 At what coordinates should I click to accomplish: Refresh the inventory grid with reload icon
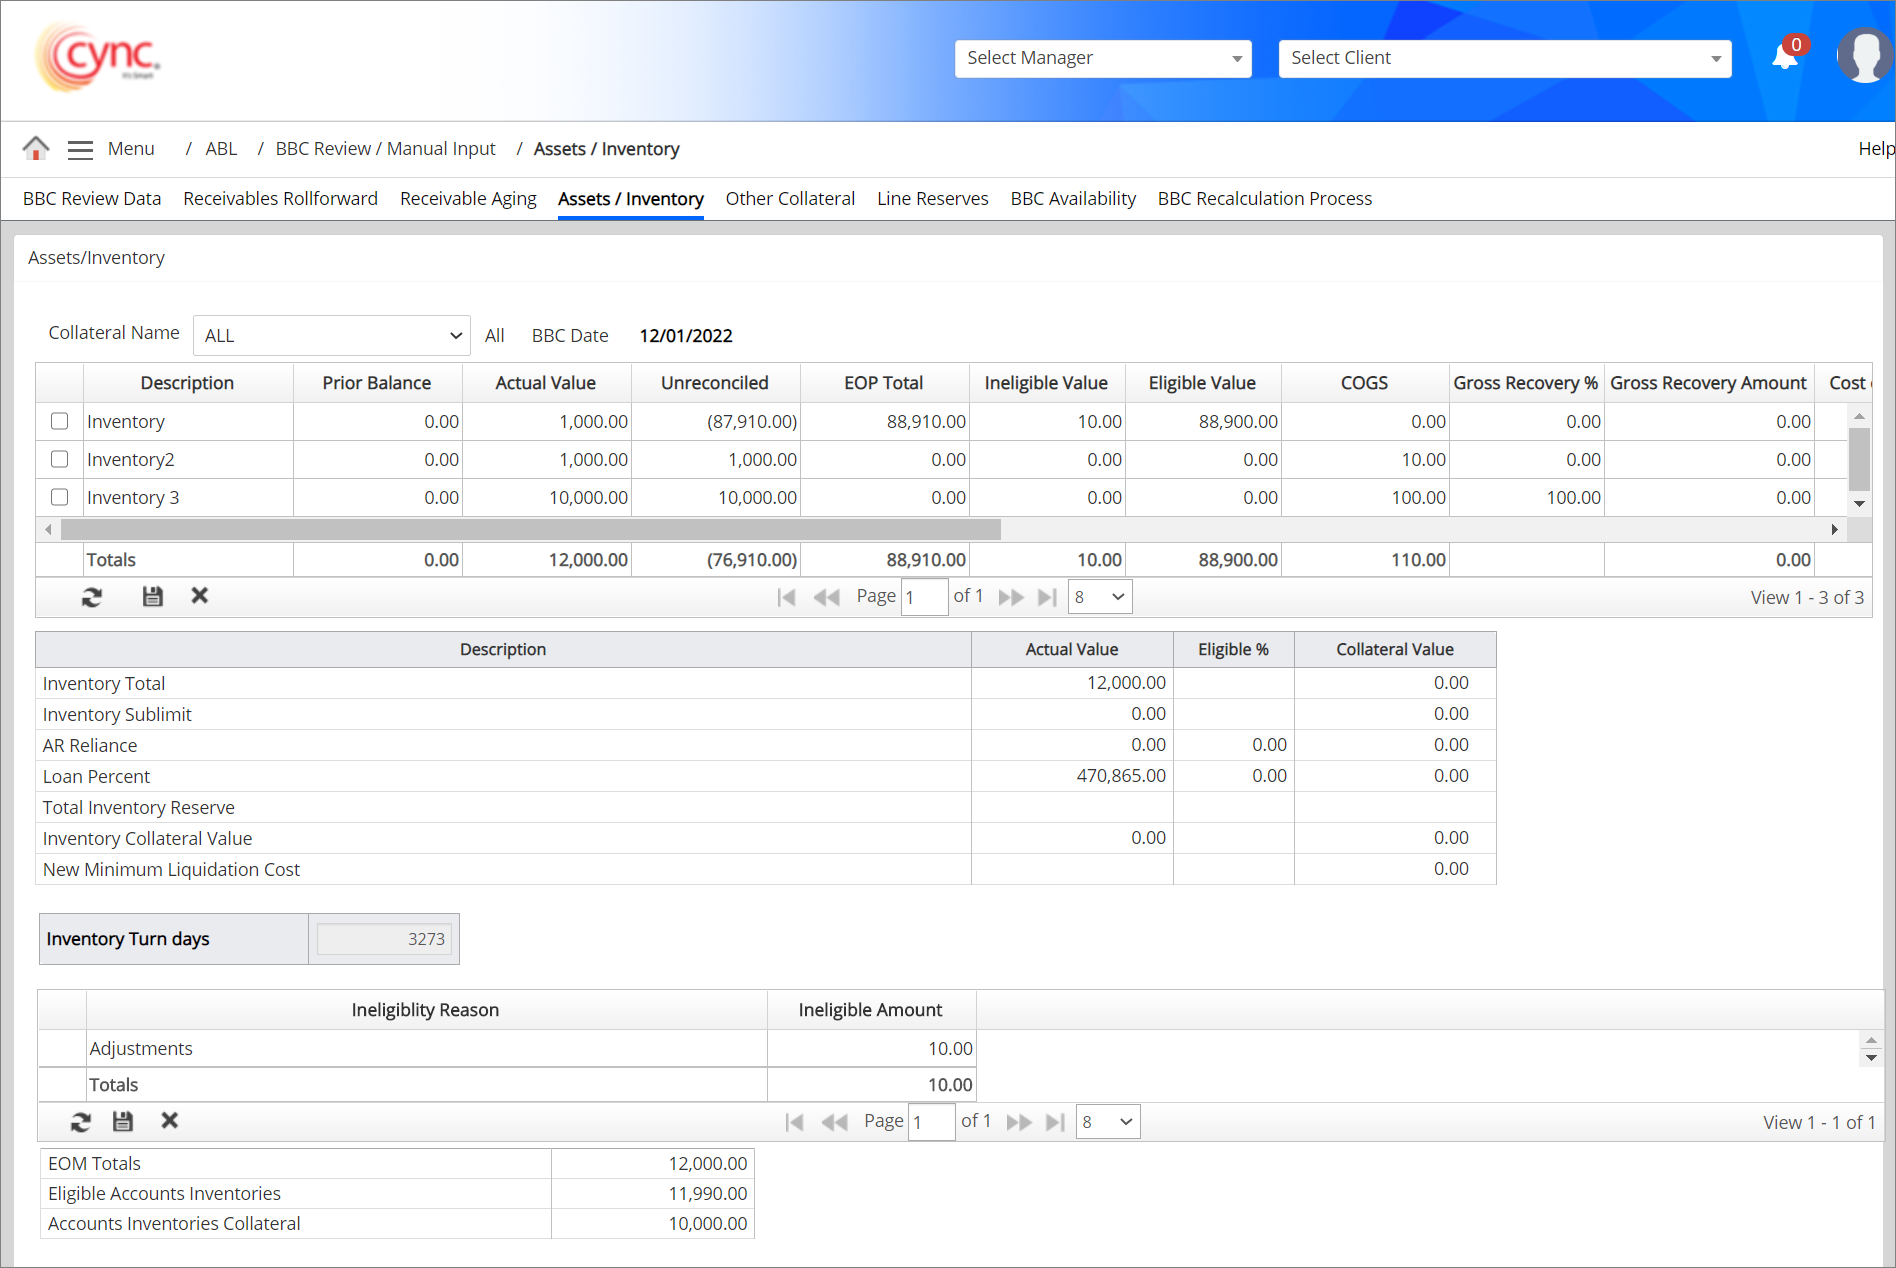tap(92, 597)
